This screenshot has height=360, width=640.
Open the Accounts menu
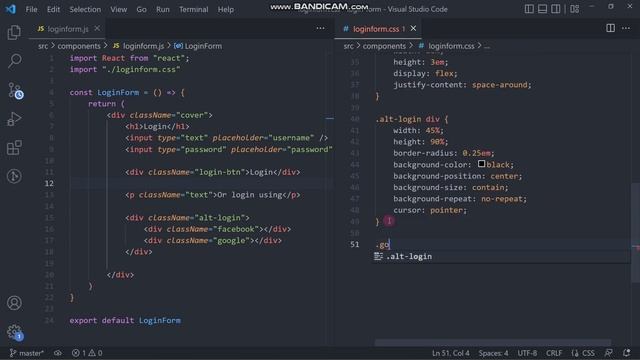coord(14,303)
